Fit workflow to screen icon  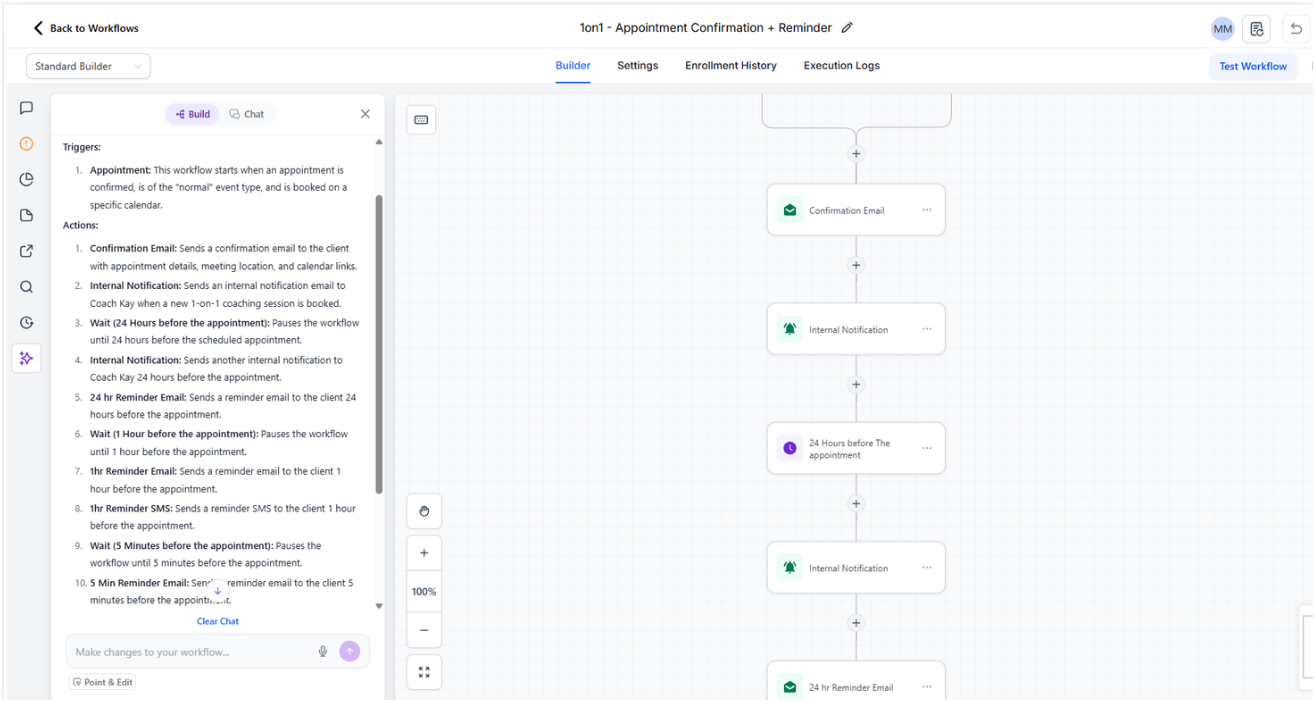[x=424, y=672]
